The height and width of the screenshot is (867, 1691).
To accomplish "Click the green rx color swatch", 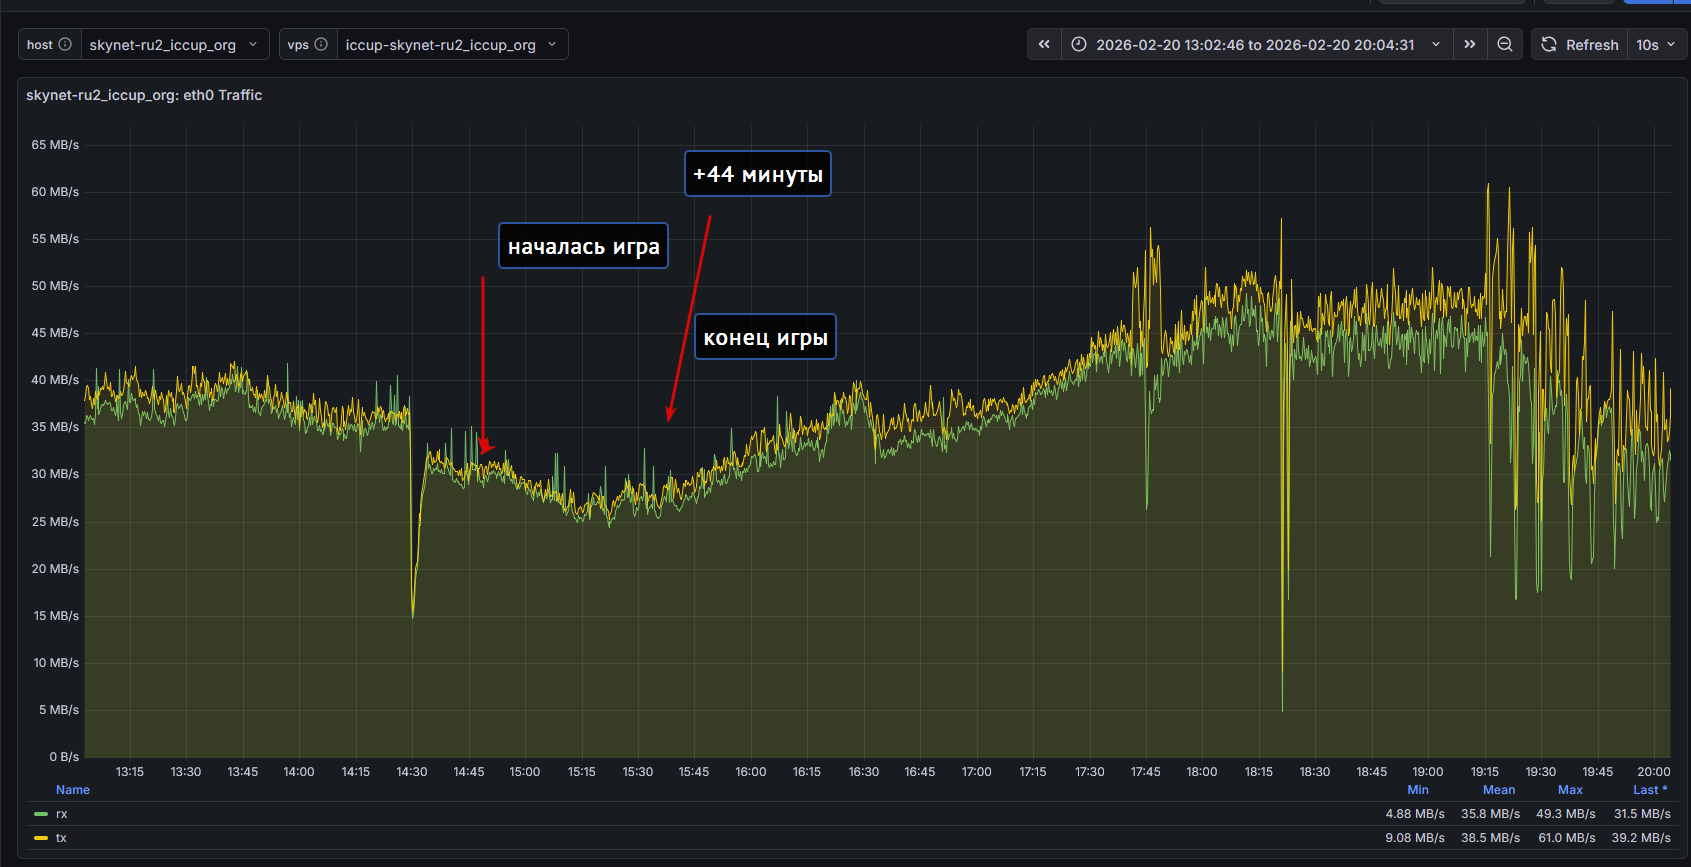I will (x=41, y=814).
